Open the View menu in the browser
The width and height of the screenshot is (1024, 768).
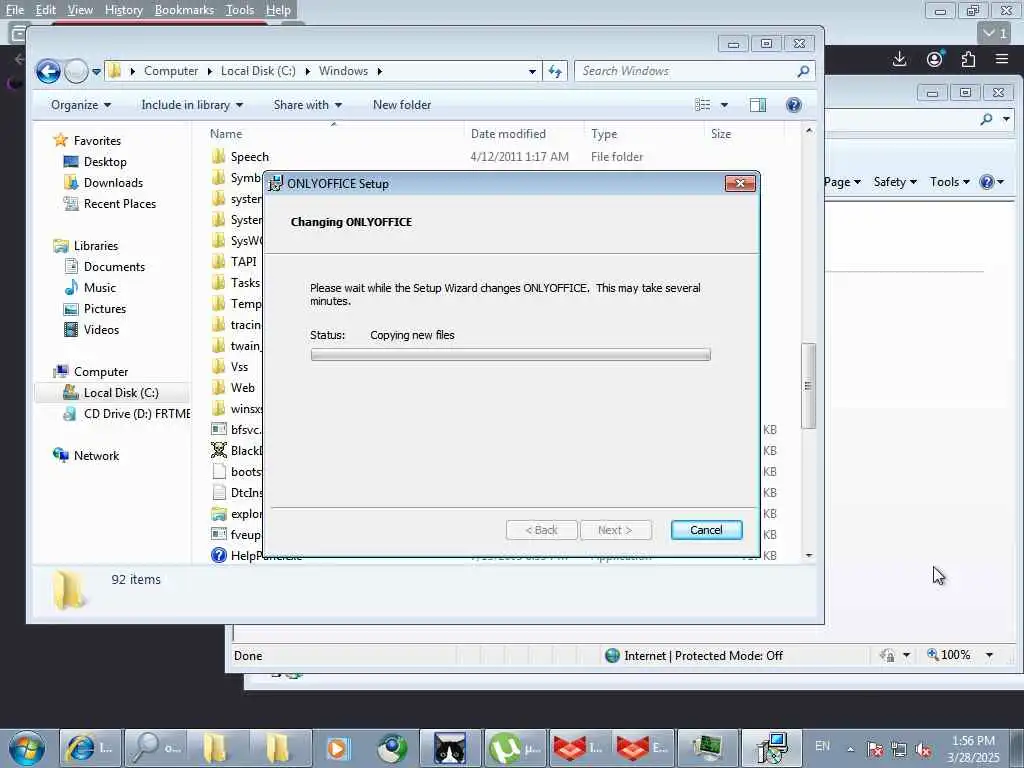[x=80, y=10]
